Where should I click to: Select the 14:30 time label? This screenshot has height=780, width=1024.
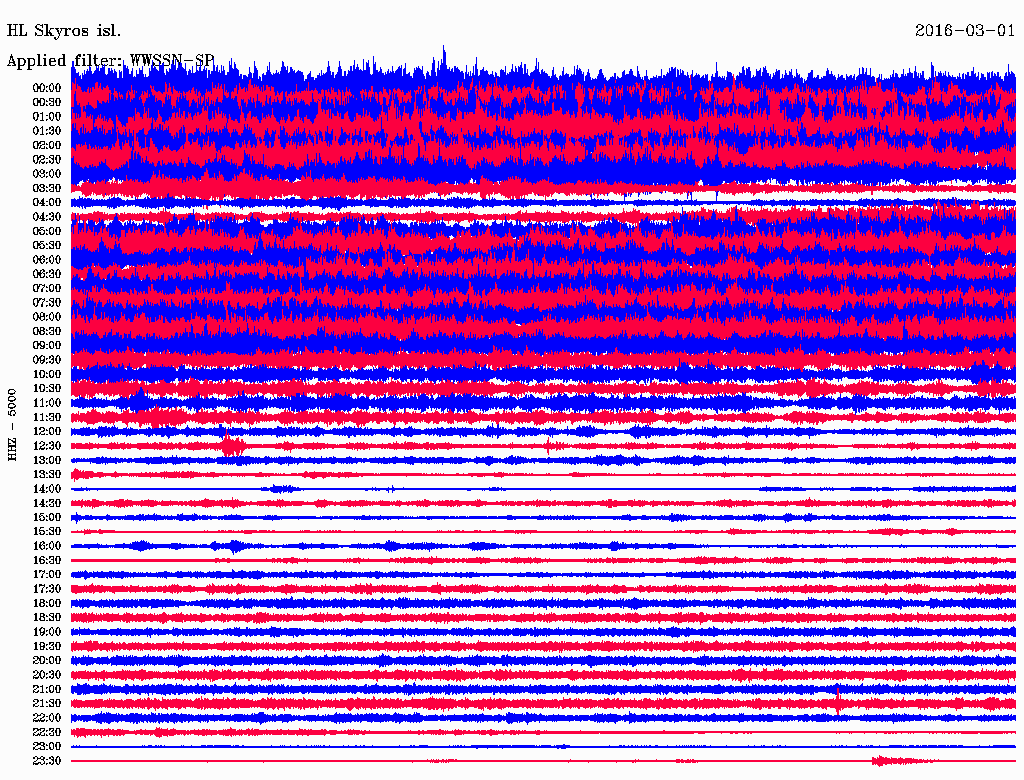47,504
